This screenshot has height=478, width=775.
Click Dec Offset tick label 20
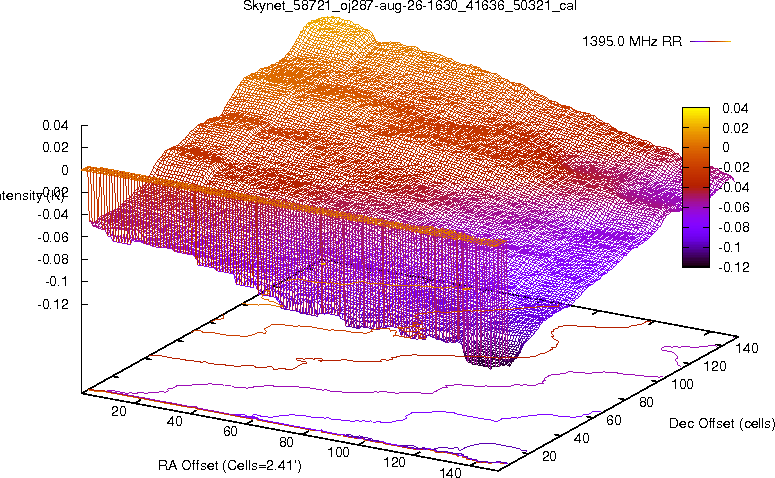click(x=549, y=456)
